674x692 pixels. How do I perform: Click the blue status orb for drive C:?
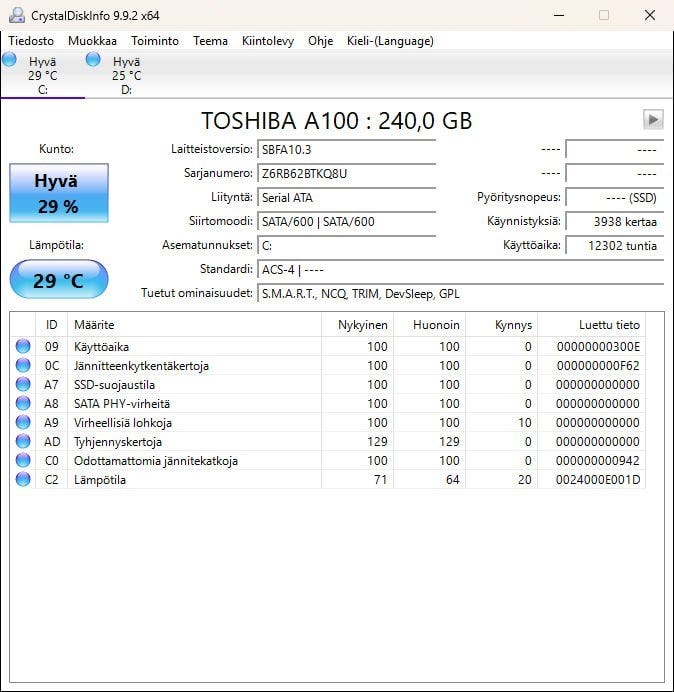[9, 59]
